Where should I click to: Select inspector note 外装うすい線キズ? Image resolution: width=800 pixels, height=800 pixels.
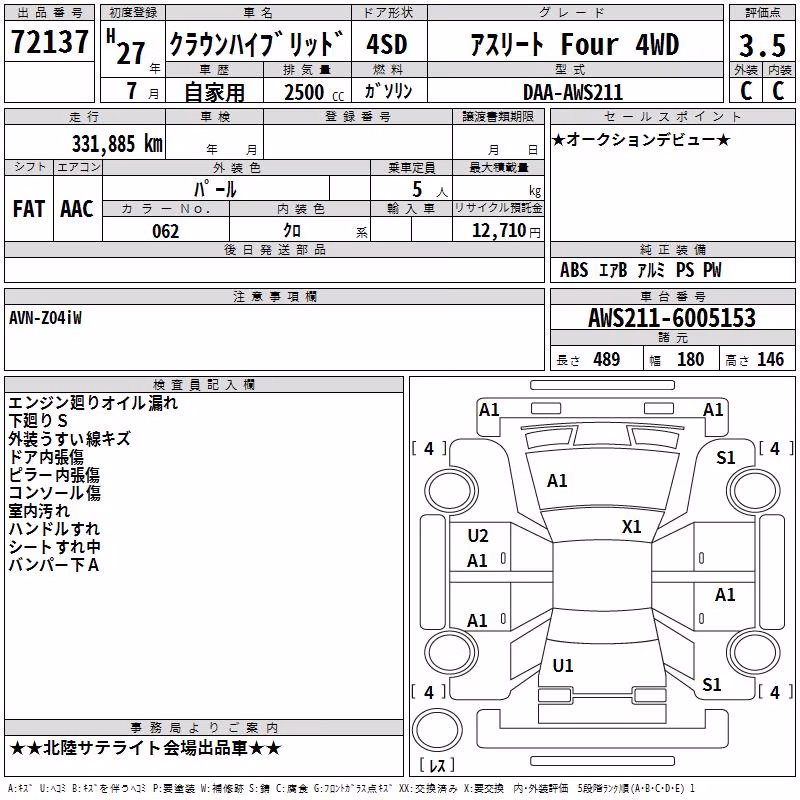(x=69, y=439)
